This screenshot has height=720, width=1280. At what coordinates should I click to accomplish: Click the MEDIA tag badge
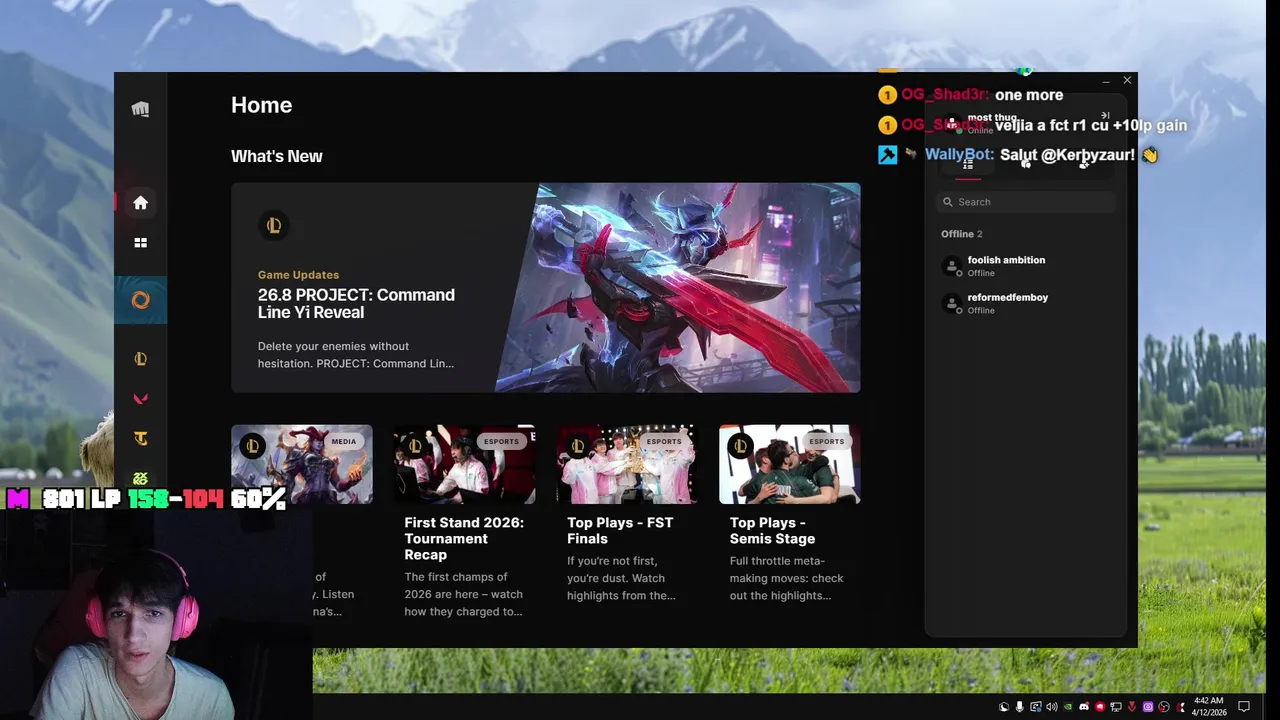pyautogui.click(x=344, y=441)
